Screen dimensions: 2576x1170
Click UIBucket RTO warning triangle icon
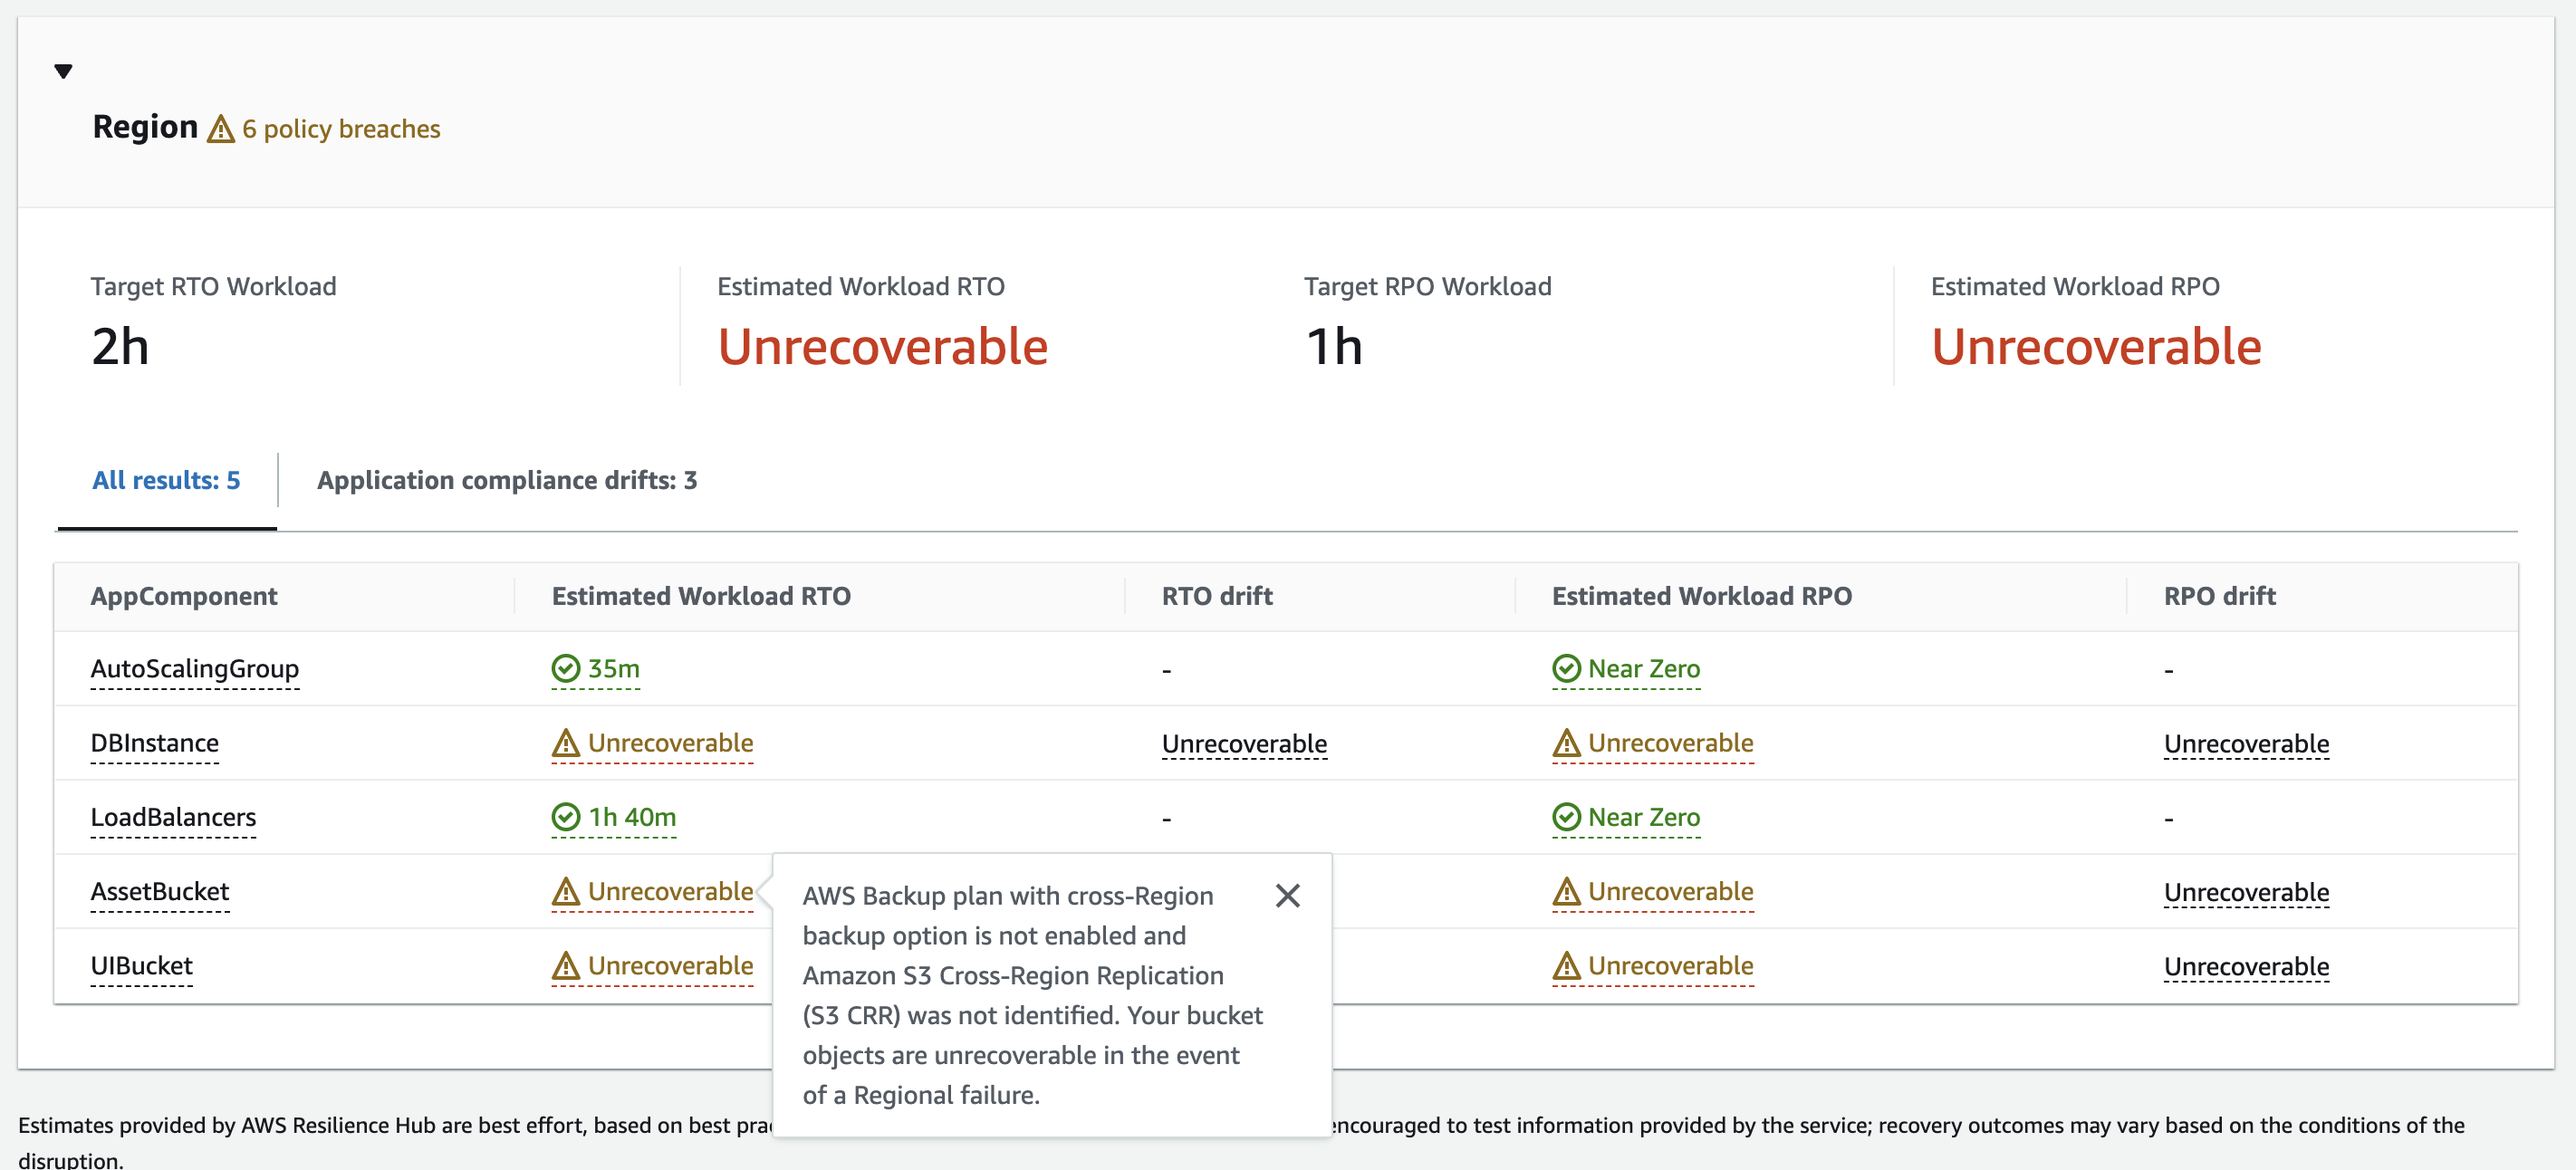[565, 966]
